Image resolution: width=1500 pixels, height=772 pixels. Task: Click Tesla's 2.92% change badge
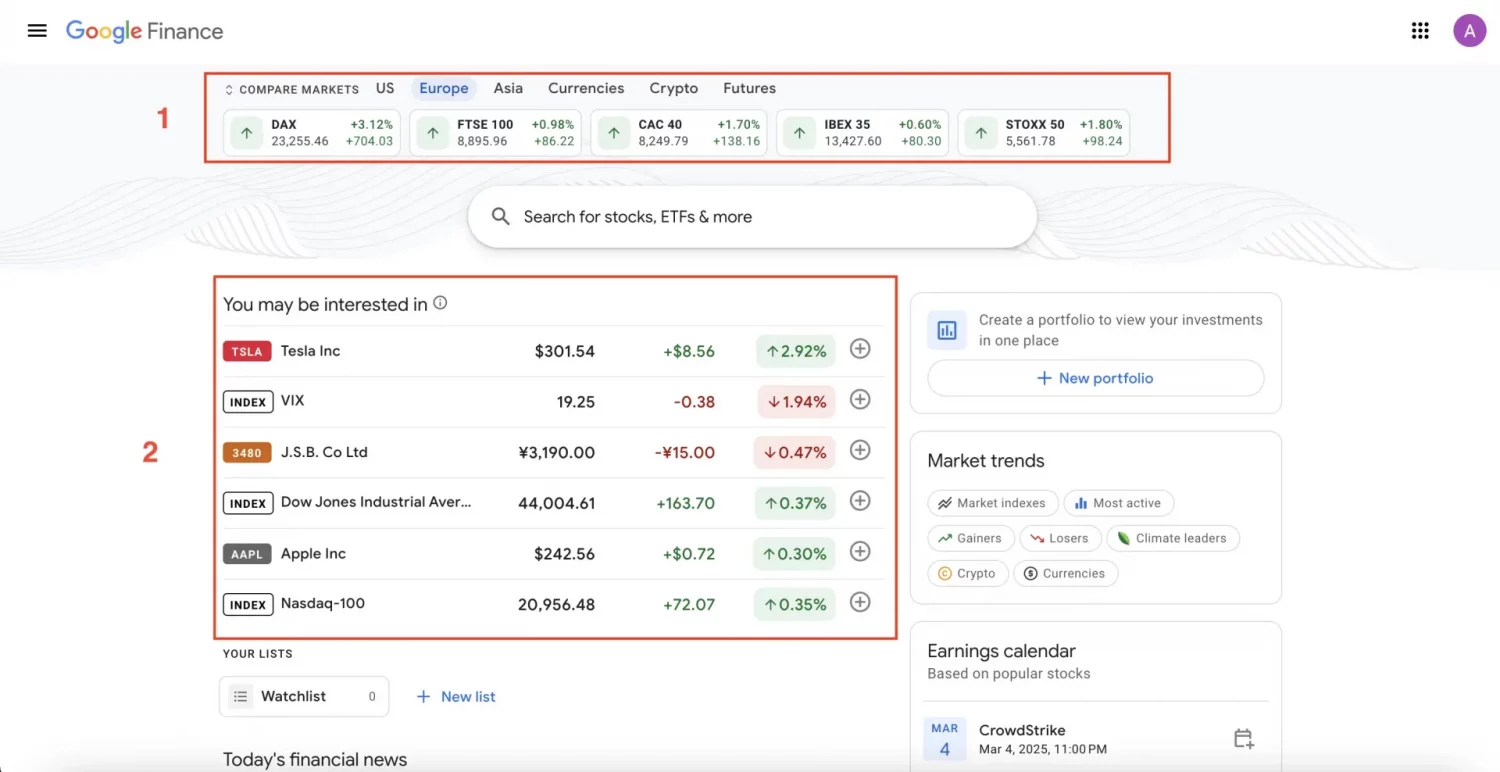(795, 351)
